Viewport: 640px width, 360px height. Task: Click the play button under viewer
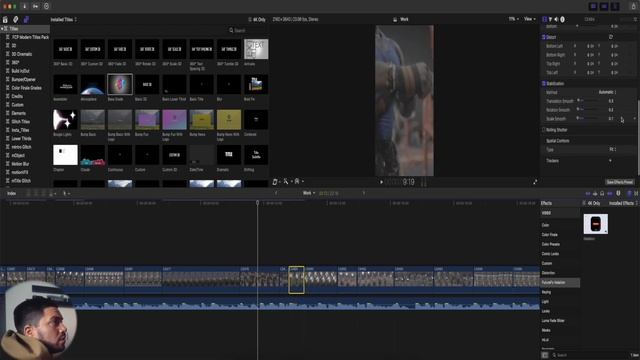382,182
